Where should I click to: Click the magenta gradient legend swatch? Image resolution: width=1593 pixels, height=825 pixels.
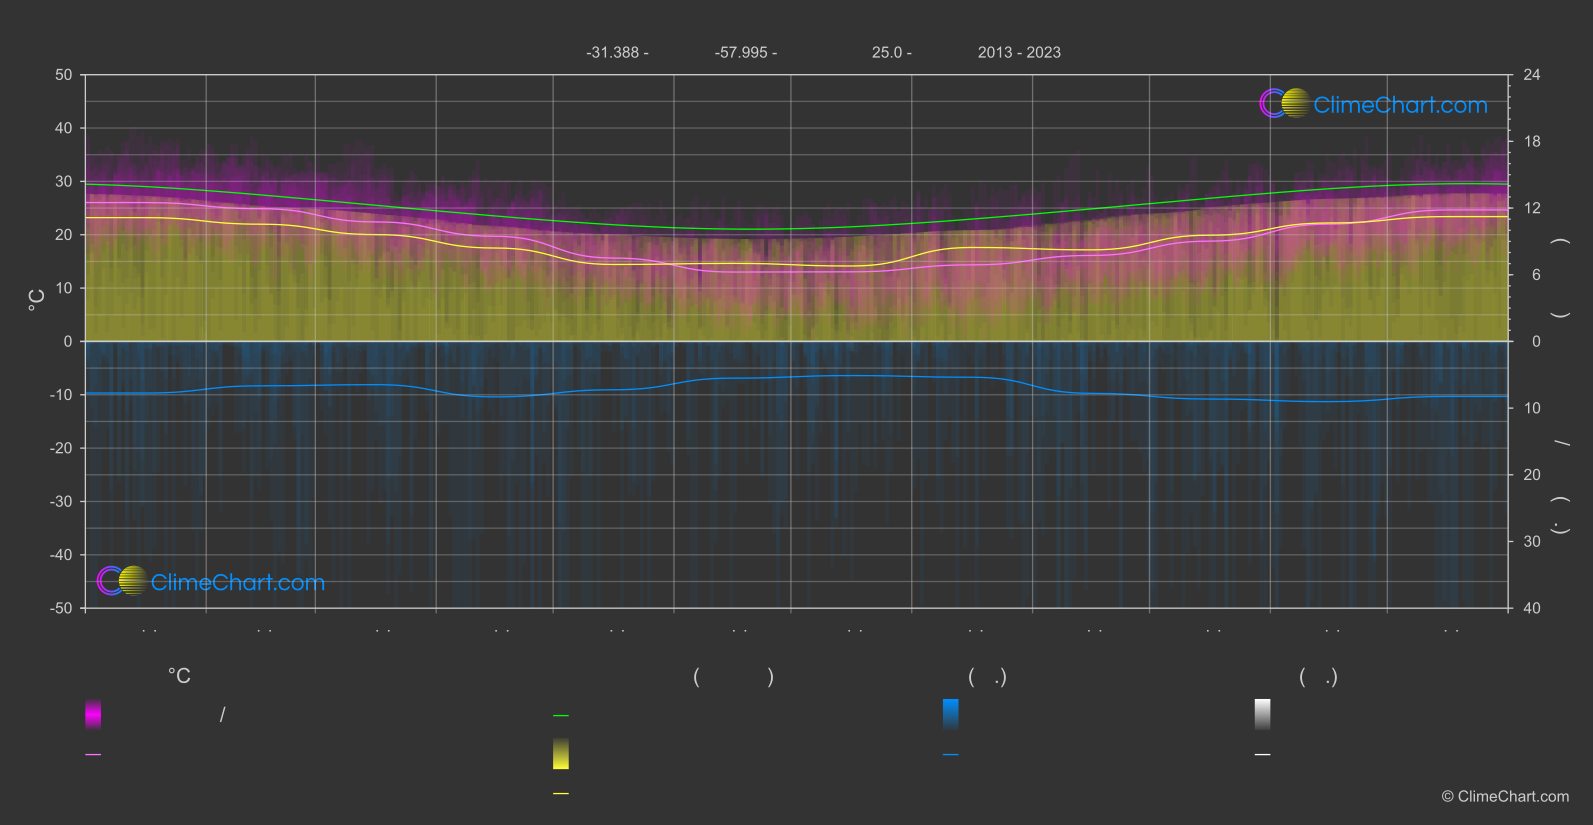point(93,714)
